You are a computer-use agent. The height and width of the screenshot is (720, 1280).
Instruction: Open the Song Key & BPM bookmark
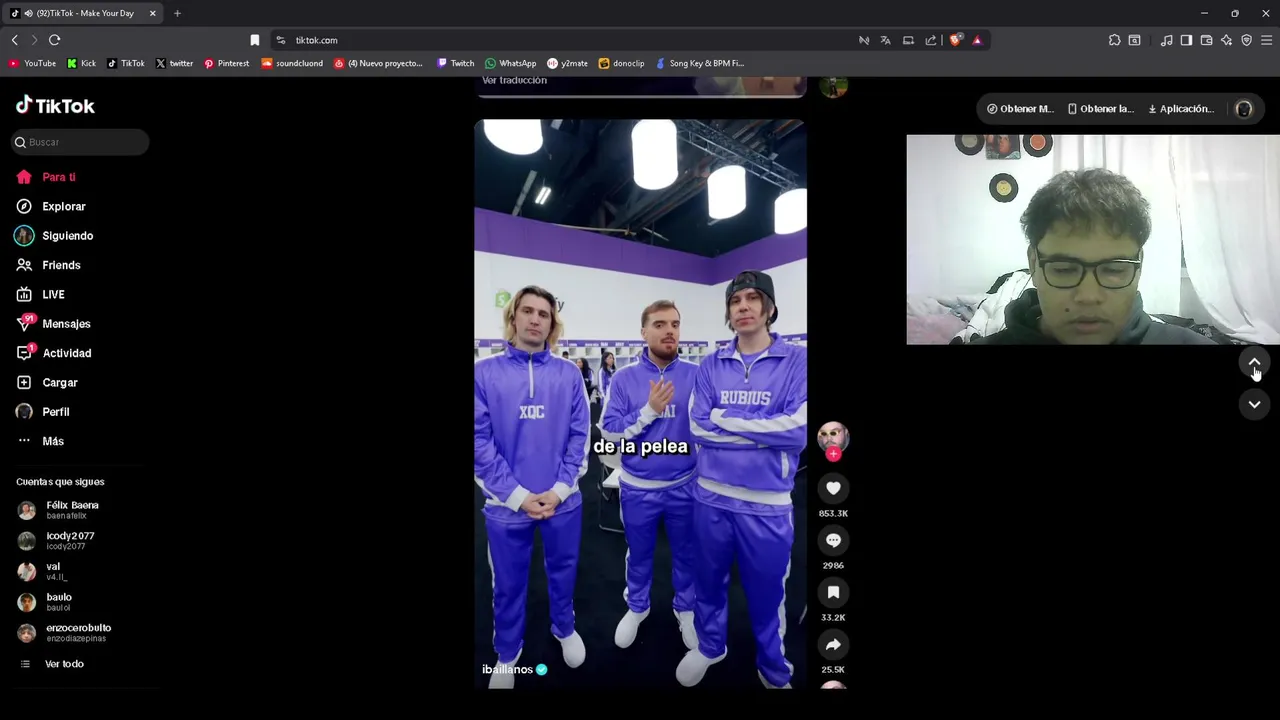[x=699, y=63]
